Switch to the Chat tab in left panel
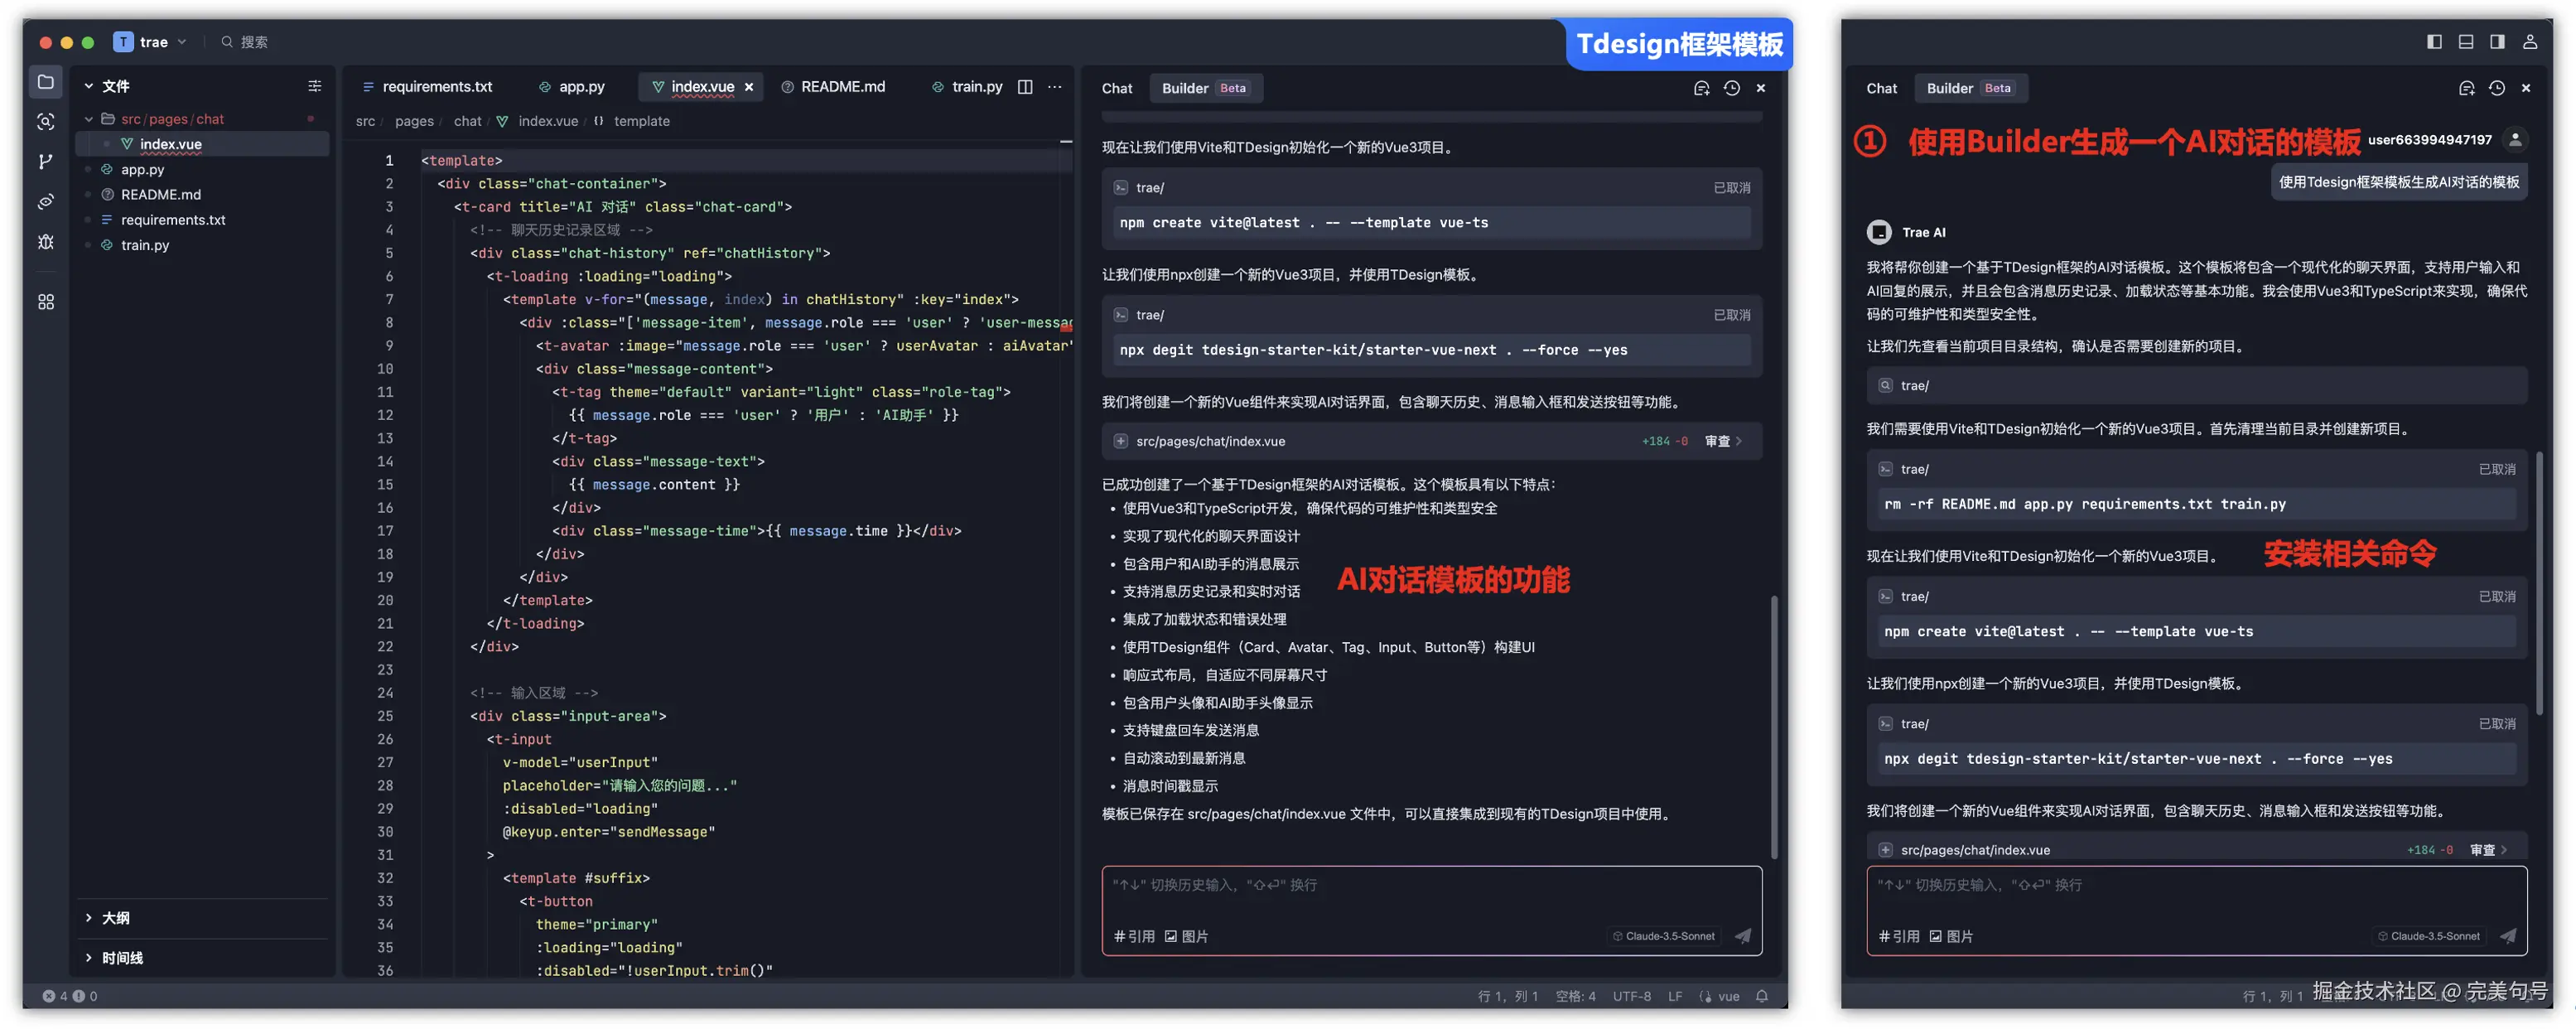The image size is (2576, 1029). tap(1117, 88)
